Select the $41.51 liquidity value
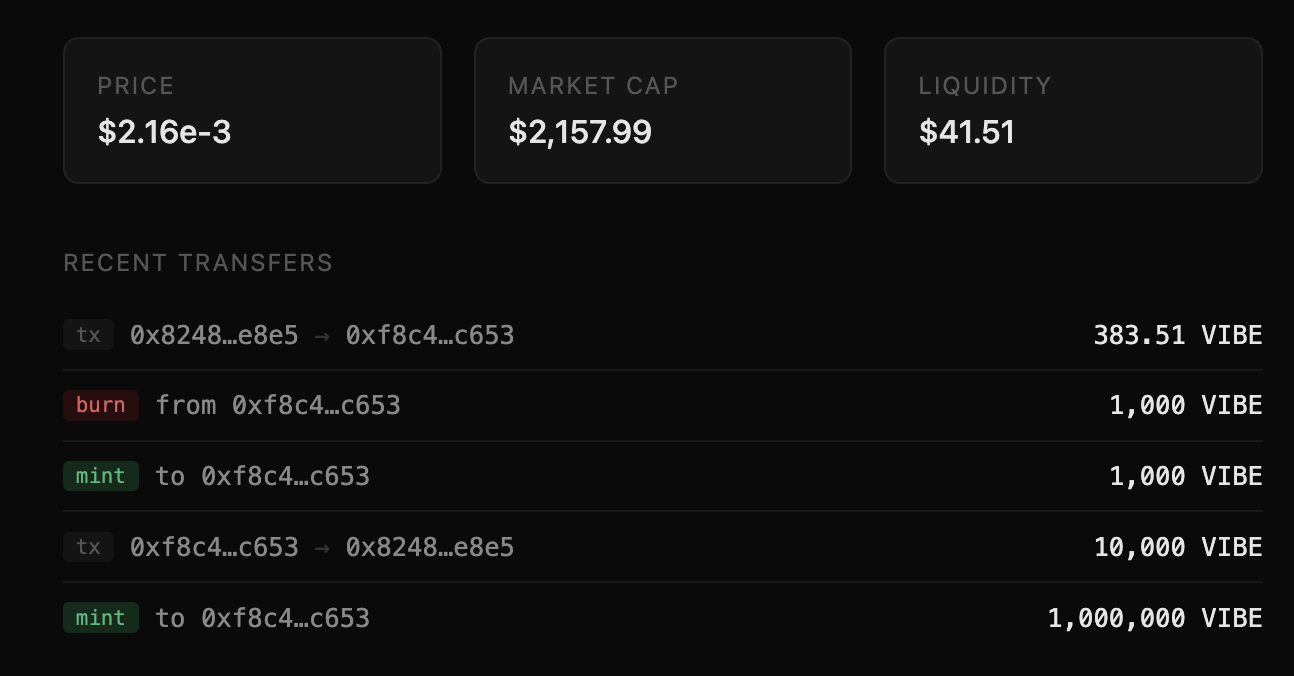Image resolution: width=1294 pixels, height=676 pixels. pyautogui.click(x=967, y=131)
